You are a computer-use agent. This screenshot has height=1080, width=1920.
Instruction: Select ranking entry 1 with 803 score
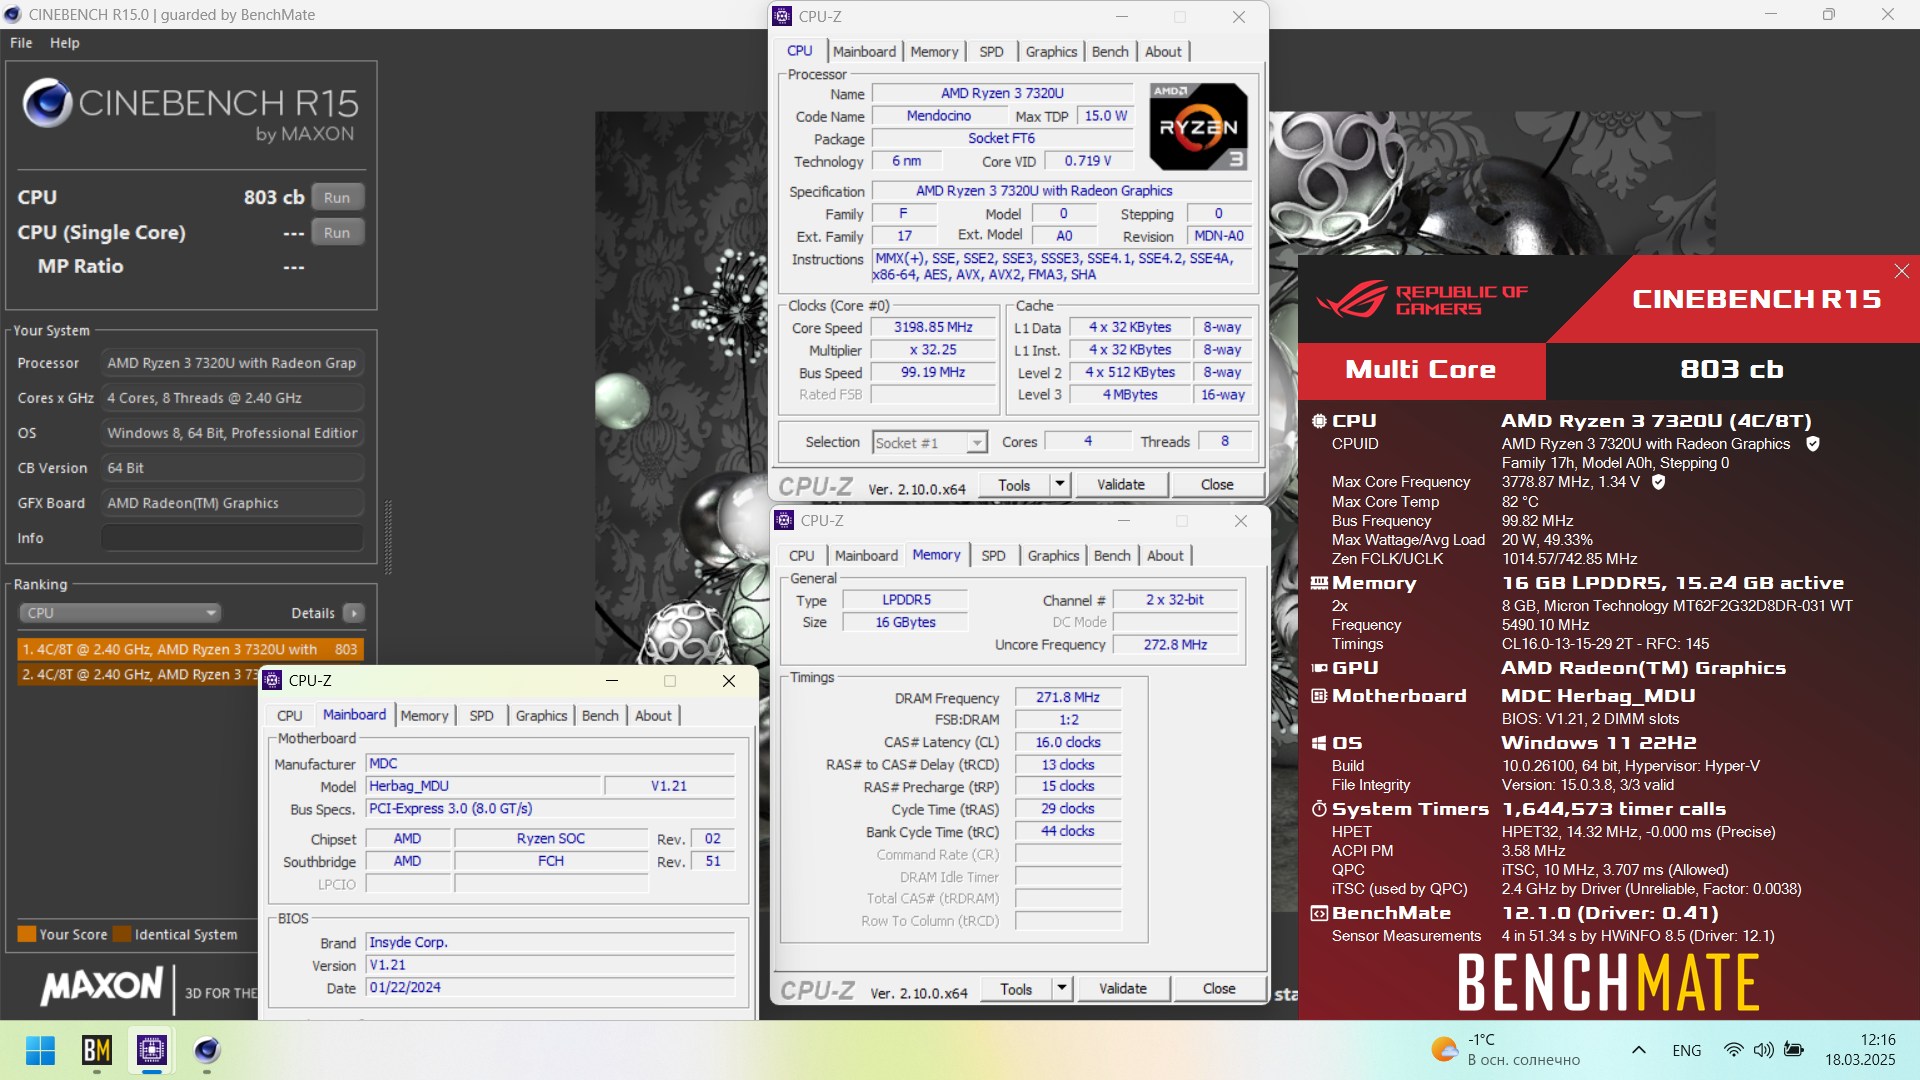pos(190,649)
